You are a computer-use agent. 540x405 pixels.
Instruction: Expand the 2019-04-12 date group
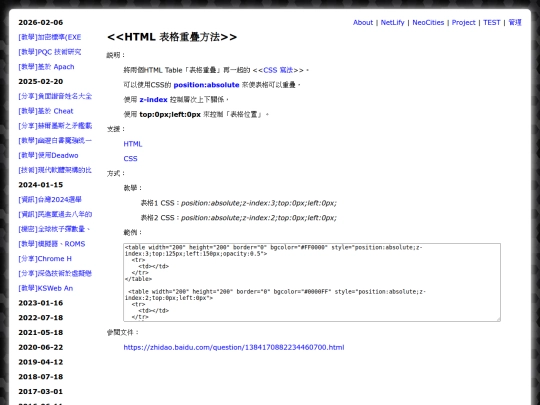pos(41,362)
